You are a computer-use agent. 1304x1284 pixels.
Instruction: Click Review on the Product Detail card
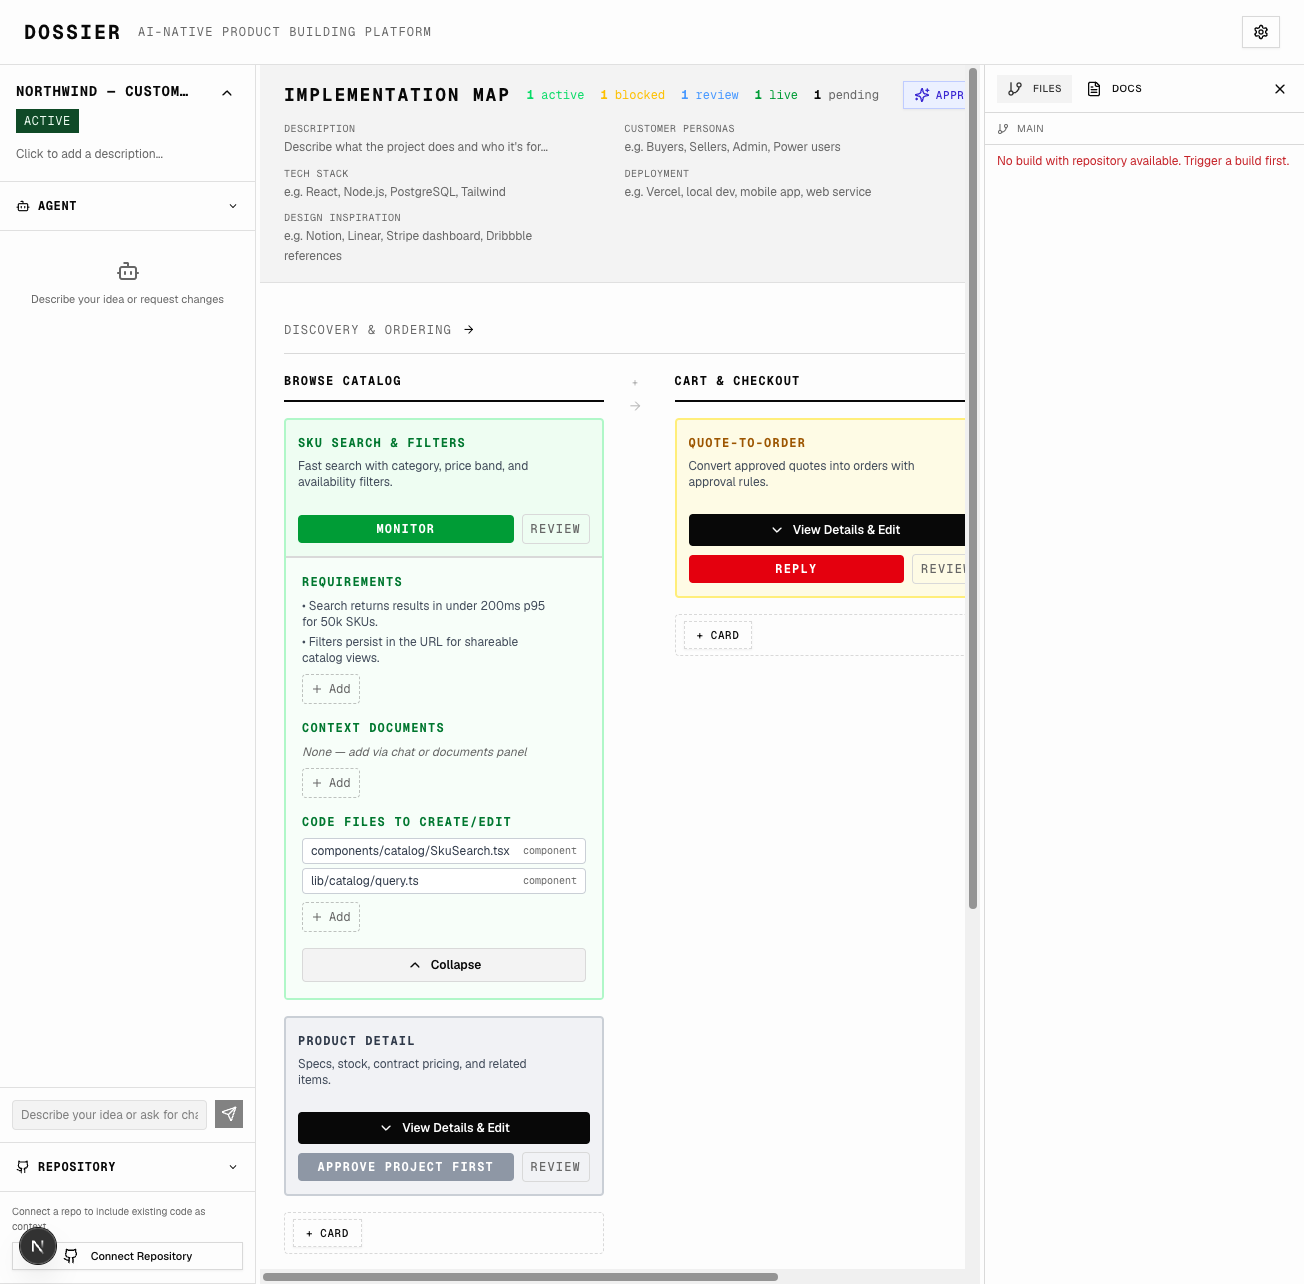click(556, 1167)
